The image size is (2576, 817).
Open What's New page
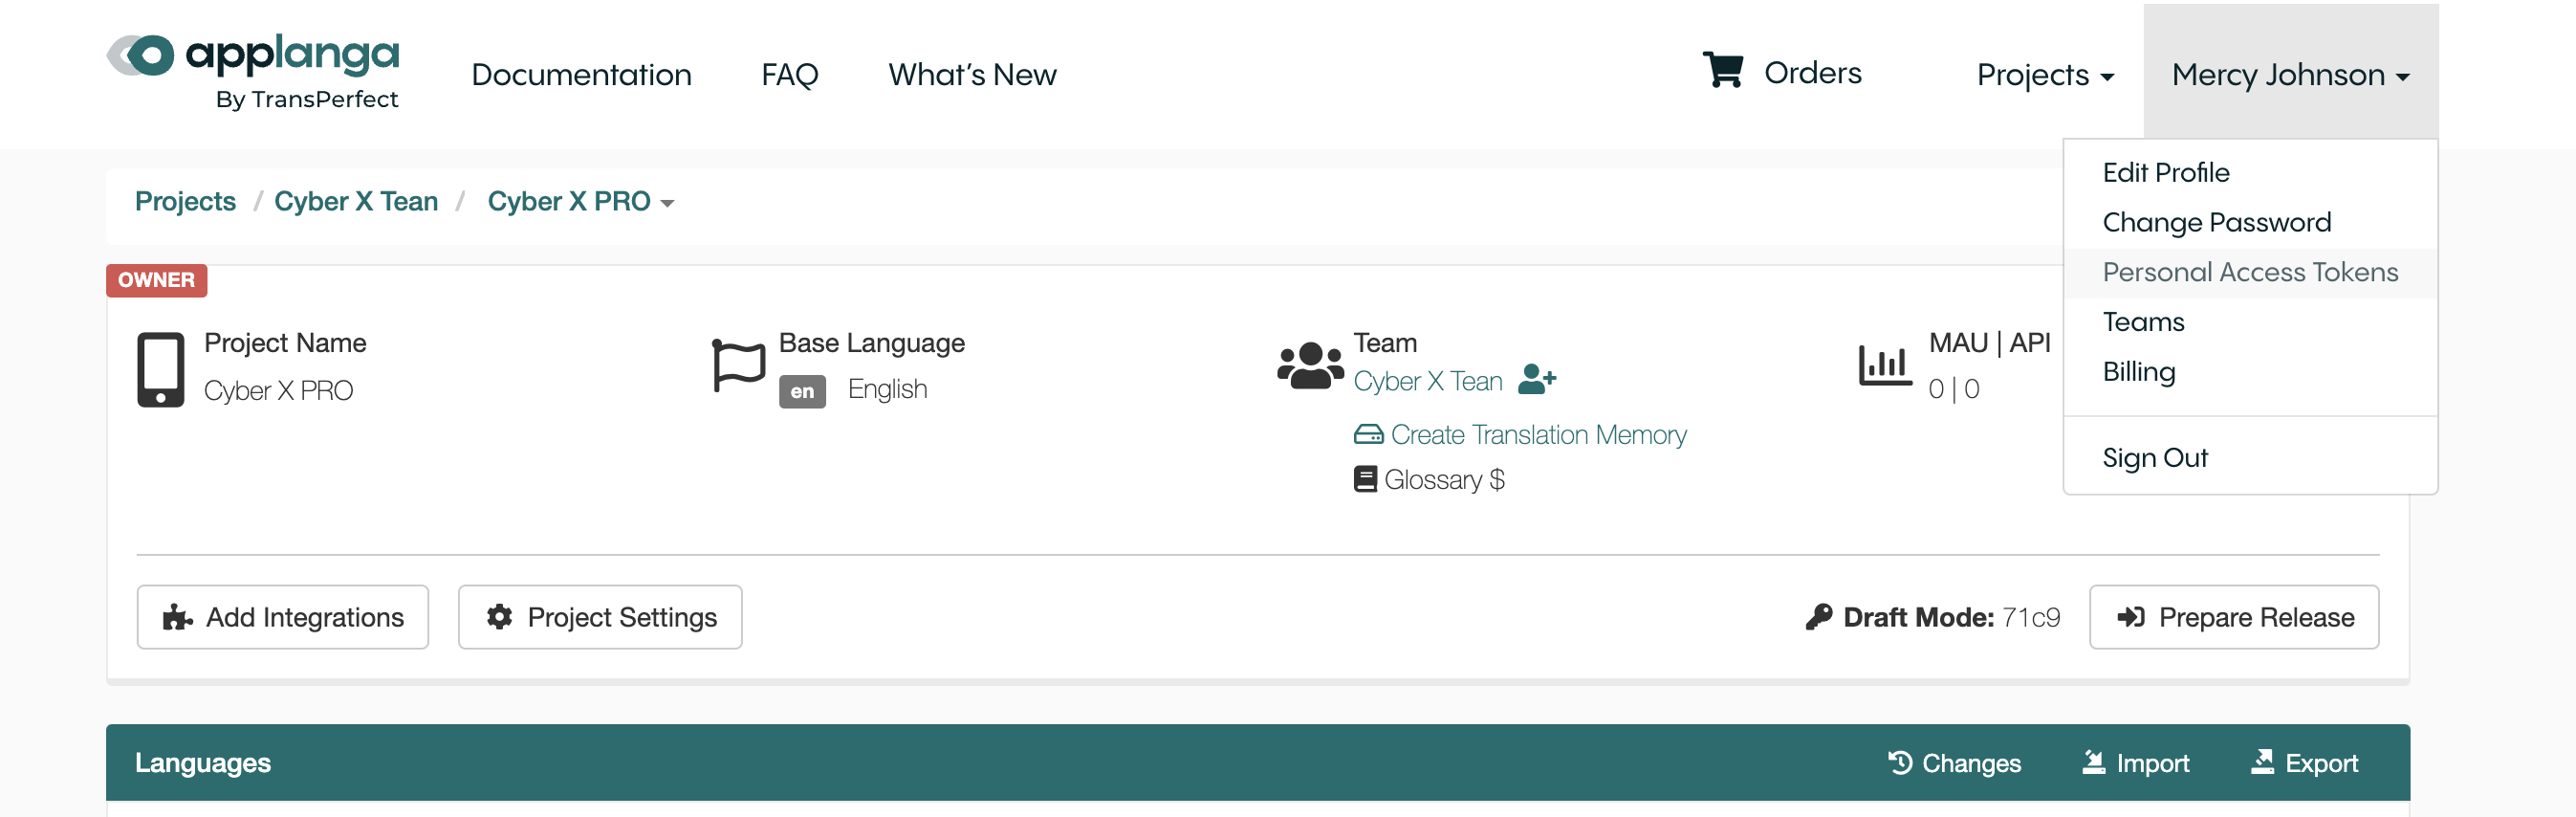(x=972, y=74)
